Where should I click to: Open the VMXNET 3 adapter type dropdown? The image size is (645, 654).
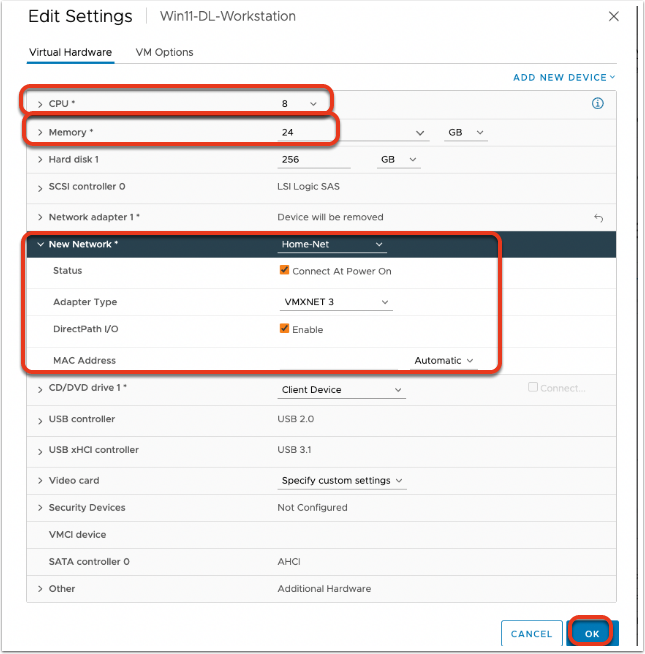click(x=335, y=302)
